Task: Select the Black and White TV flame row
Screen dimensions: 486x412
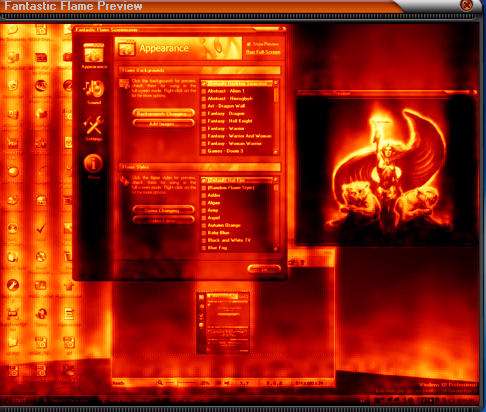Action: pos(237,240)
